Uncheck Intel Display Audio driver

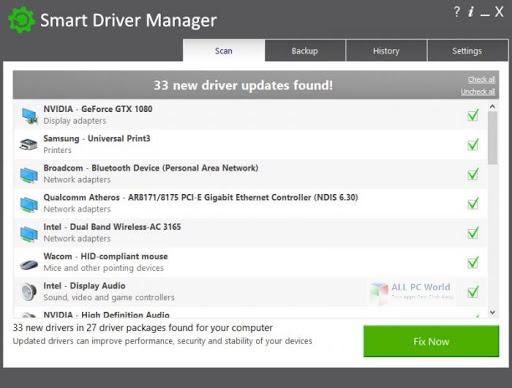coord(473,291)
